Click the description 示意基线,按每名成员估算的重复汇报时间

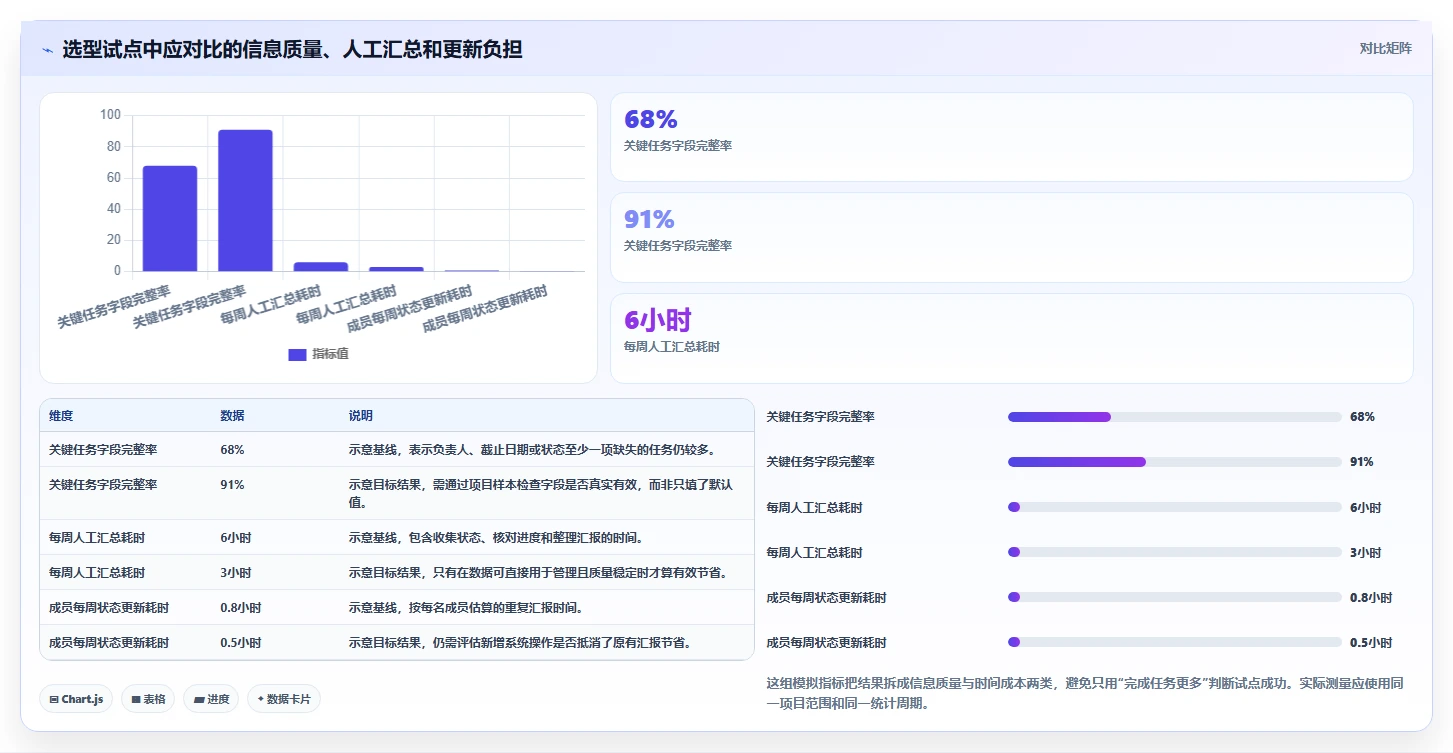(x=465, y=608)
